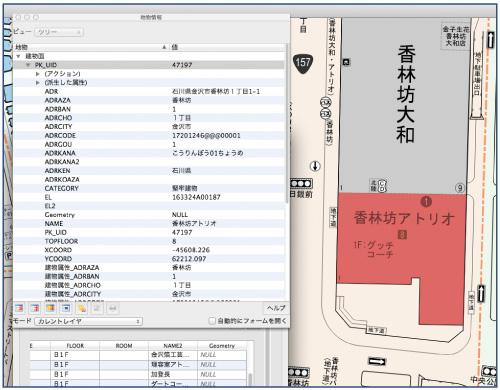Click the downward arrow circle sign on road
Viewport: 500px width, 390px height.
pos(315,166)
